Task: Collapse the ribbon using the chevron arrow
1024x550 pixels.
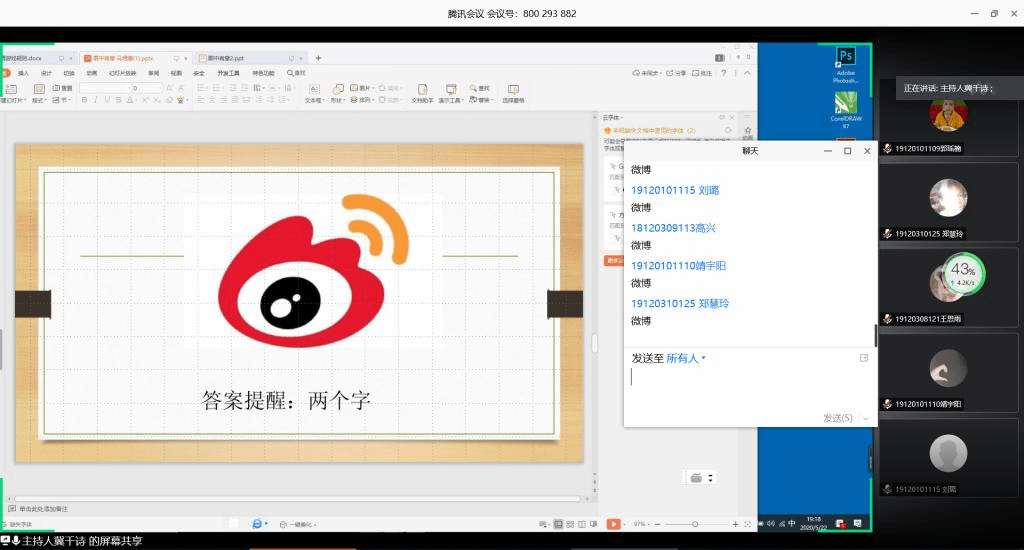Action: (746, 73)
